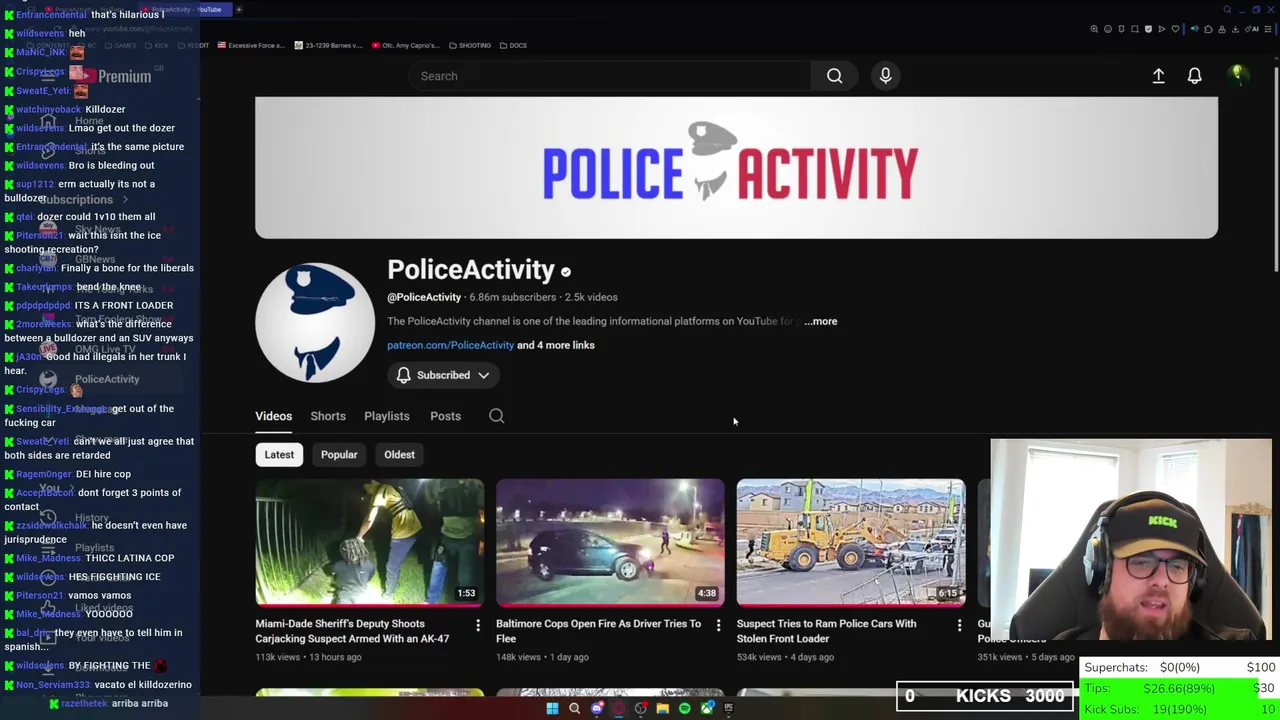Open Suspect Tries to Ram Police Cars title

click(x=826, y=631)
